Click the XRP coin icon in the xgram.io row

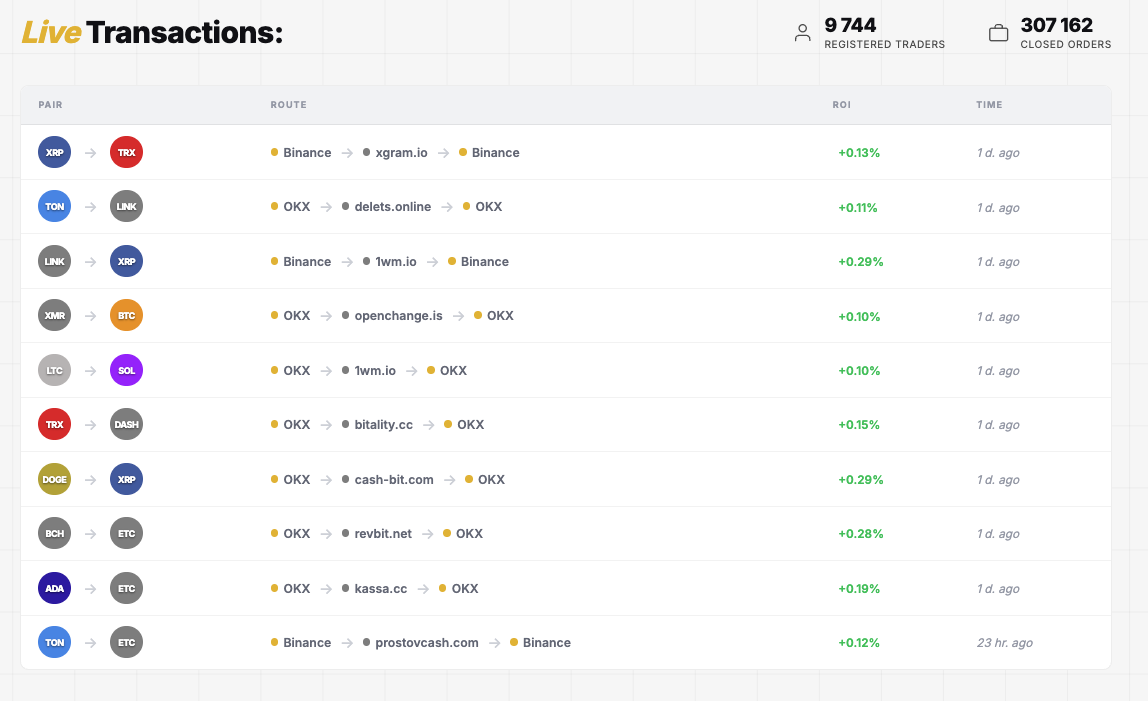pyautogui.click(x=54, y=152)
